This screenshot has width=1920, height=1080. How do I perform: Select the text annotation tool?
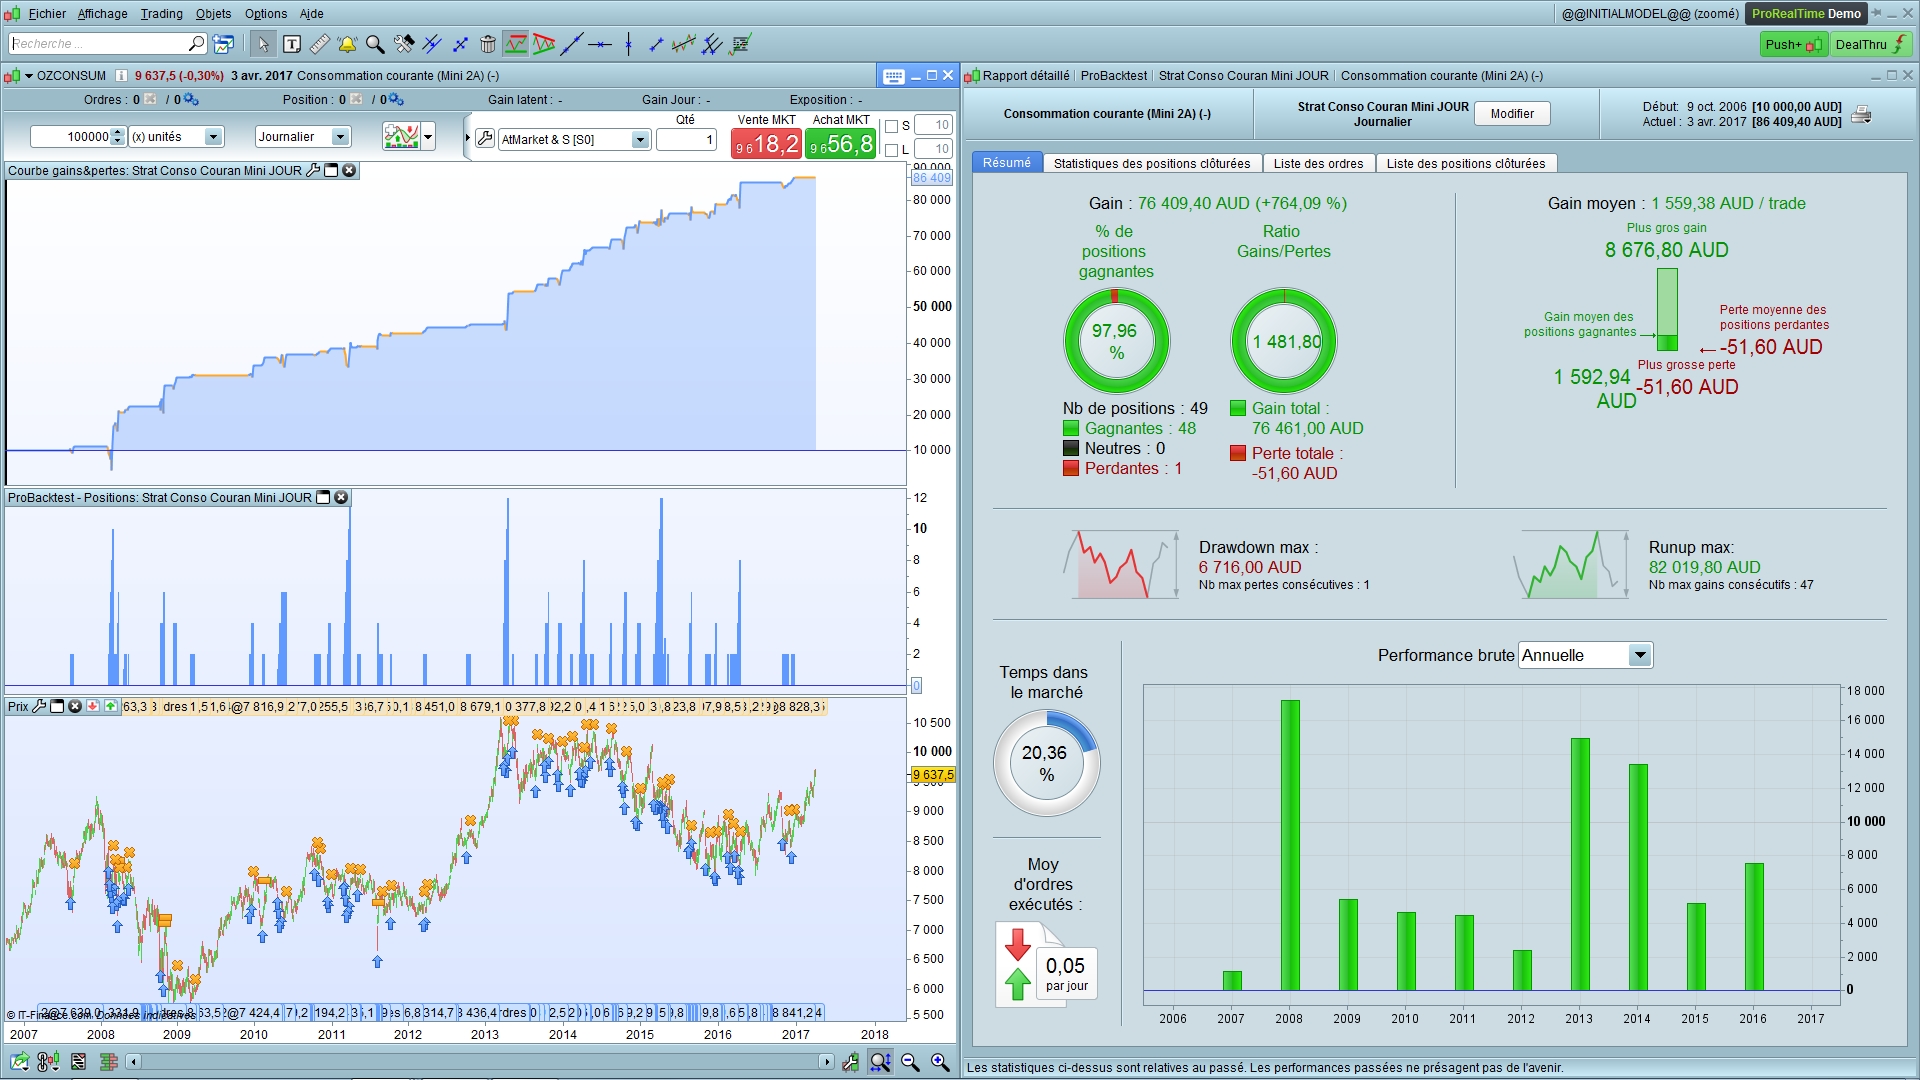tap(292, 44)
